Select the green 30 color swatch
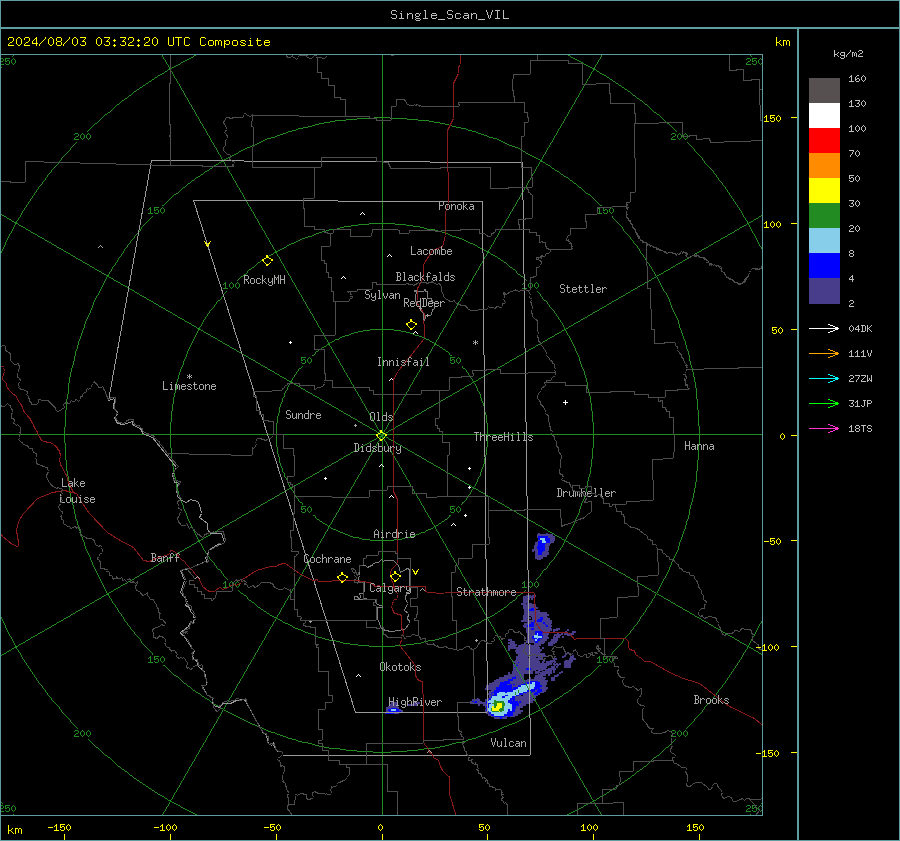Viewport: 900px width, 841px height. tap(824, 215)
